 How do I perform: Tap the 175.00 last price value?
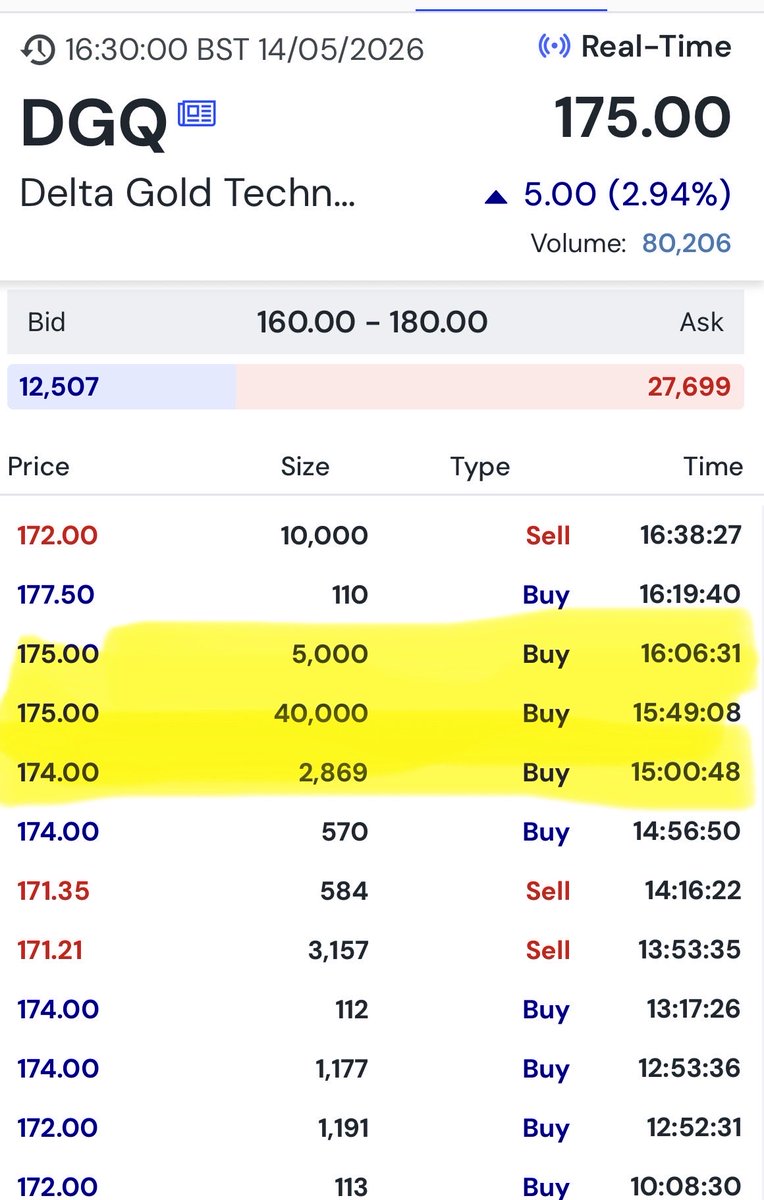[x=643, y=119]
